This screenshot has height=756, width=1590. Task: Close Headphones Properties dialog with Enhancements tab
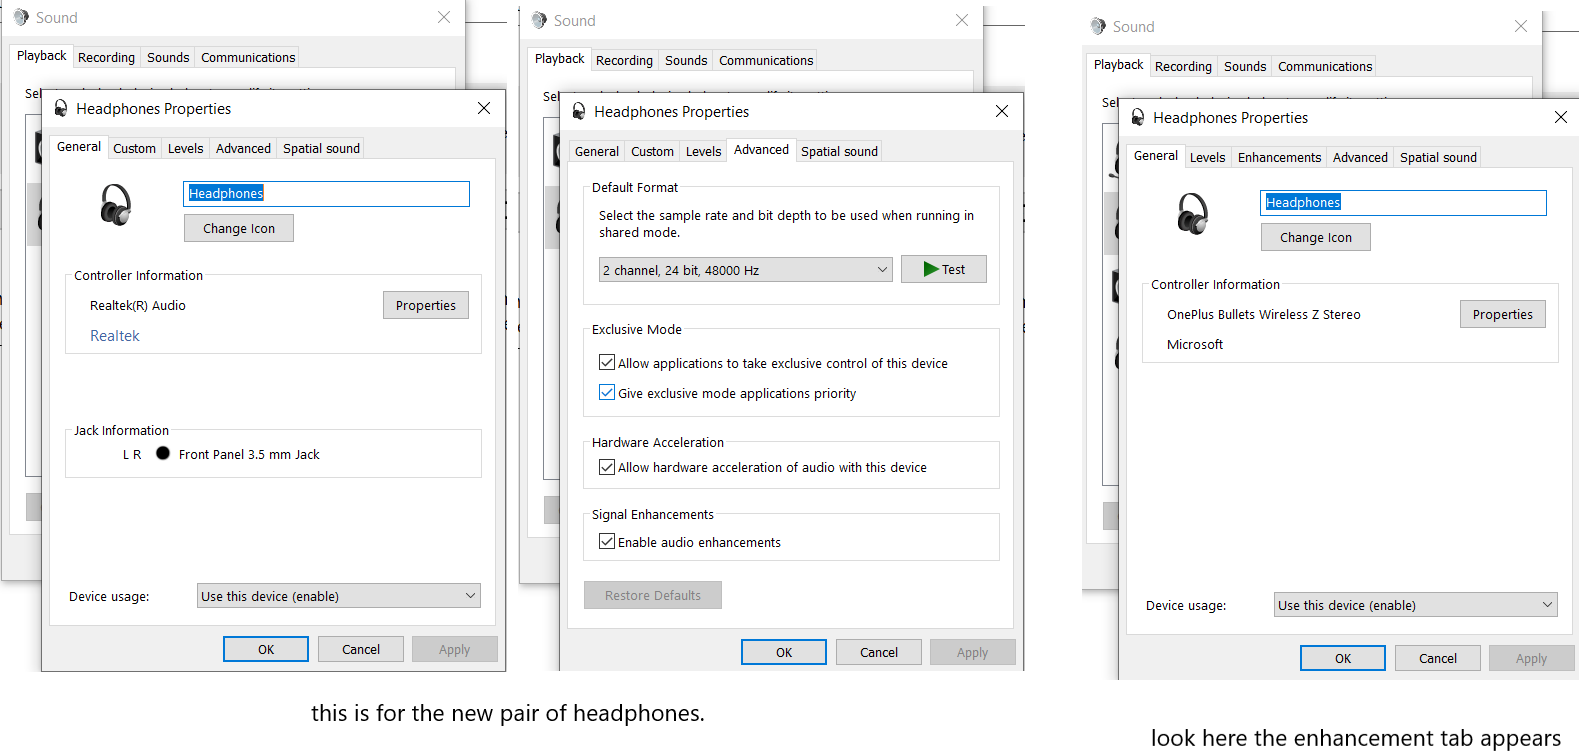click(1560, 117)
